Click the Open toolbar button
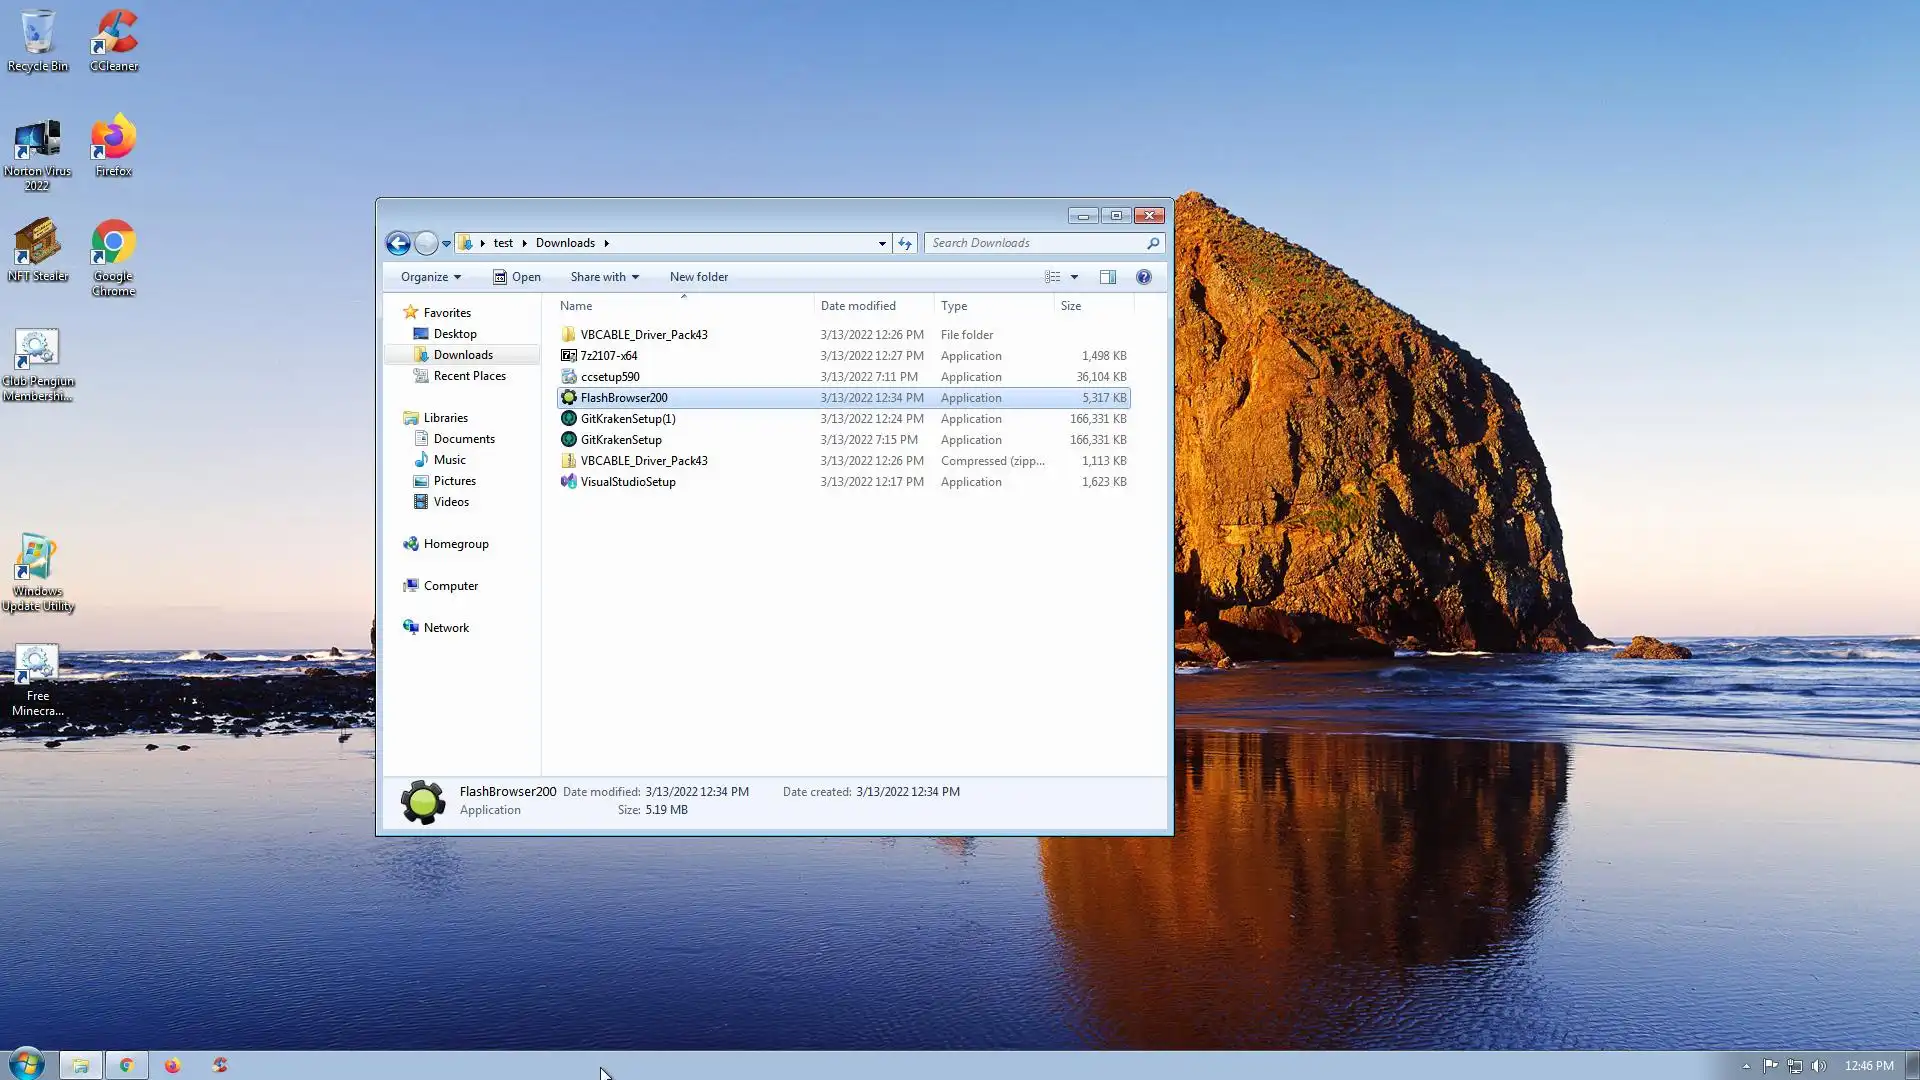This screenshot has width=1920, height=1080. point(517,277)
